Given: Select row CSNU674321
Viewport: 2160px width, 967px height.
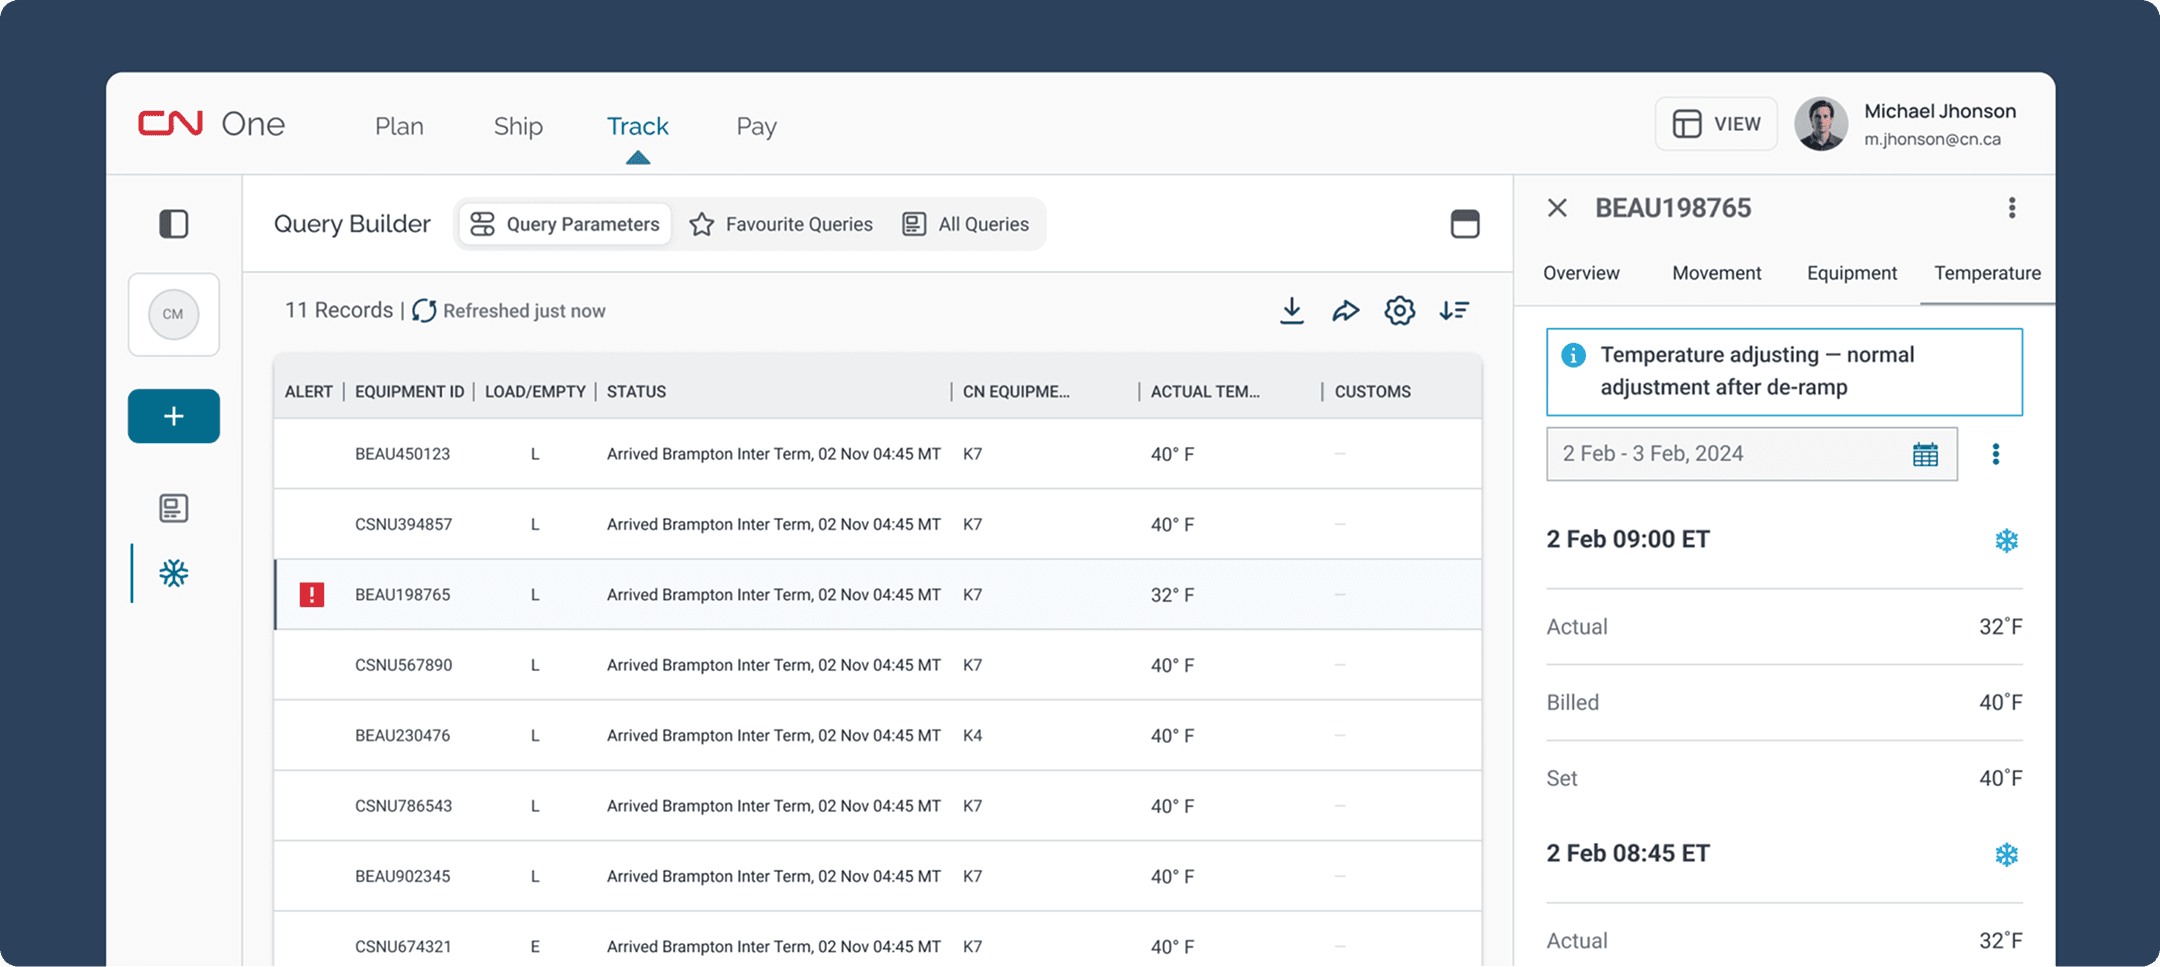Looking at the screenshot, I should pos(878,940).
